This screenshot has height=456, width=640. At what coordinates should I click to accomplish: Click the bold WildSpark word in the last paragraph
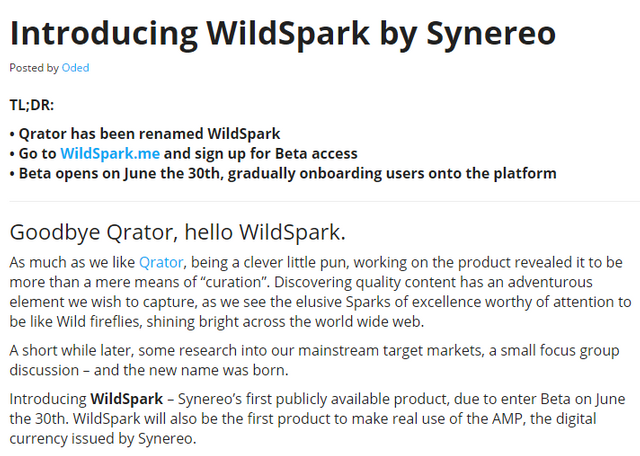pos(134,400)
